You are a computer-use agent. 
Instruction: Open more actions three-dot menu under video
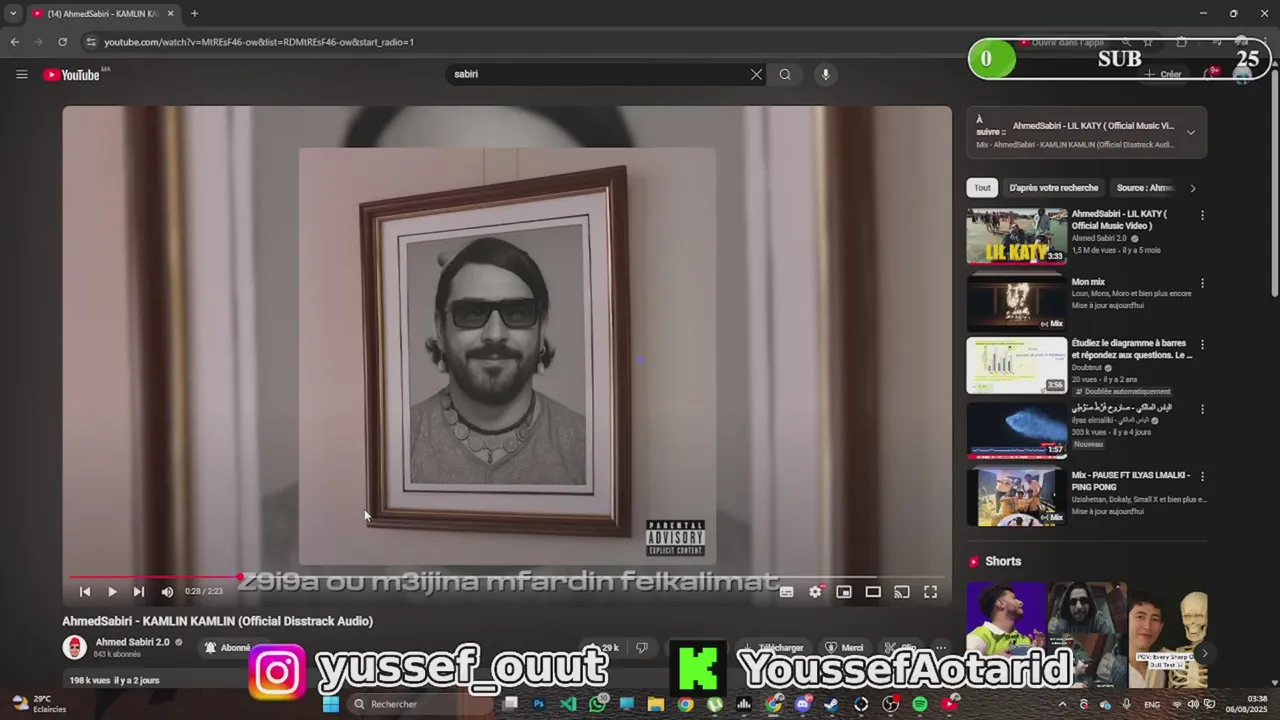point(940,648)
